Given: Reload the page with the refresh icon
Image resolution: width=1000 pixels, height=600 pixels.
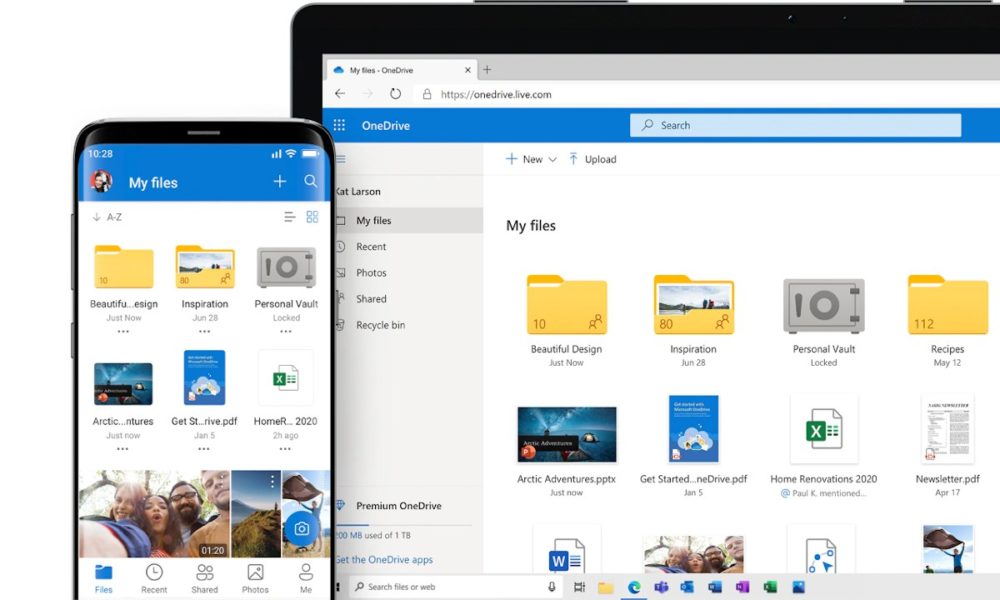Looking at the screenshot, I should click(395, 94).
